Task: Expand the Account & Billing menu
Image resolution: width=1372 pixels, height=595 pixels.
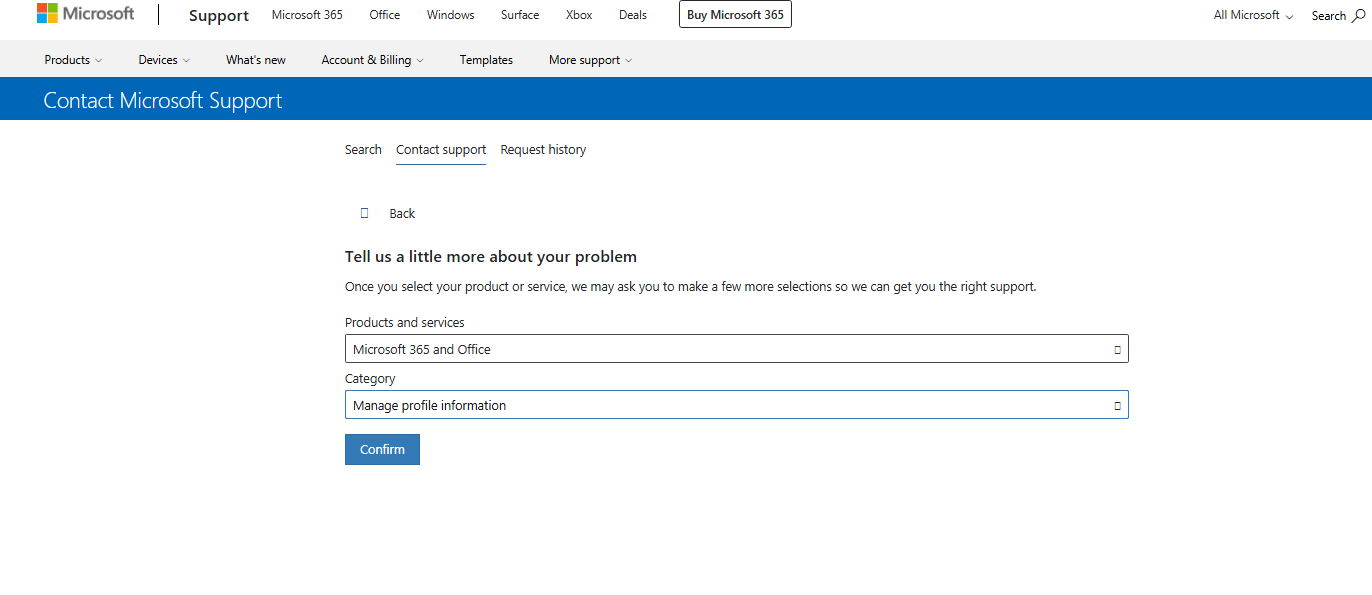Action: pos(372,60)
